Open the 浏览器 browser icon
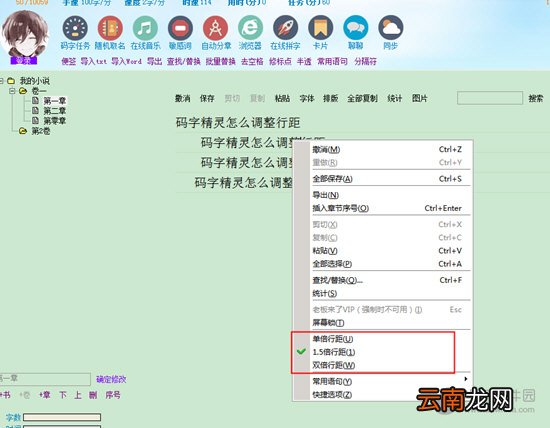 point(250,28)
